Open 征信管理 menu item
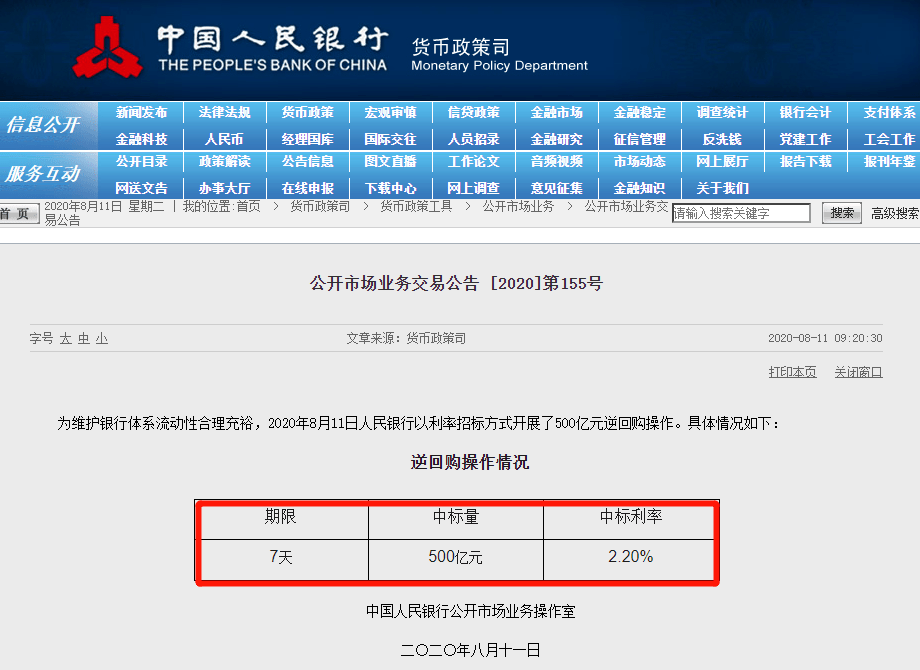The width and height of the screenshot is (920, 670). (x=640, y=139)
